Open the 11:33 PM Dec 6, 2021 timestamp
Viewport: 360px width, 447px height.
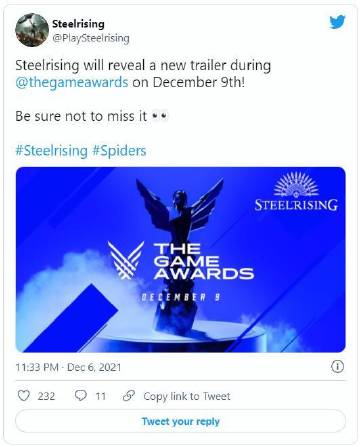click(x=68, y=367)
